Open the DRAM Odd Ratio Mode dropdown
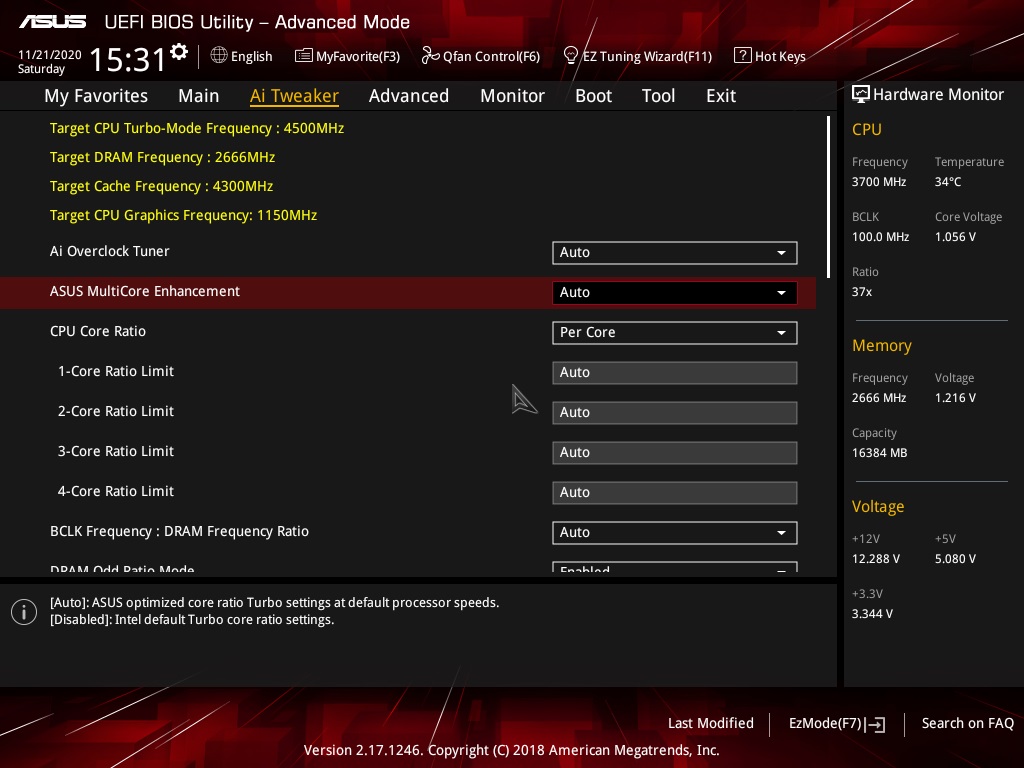This screenshot has height=768, width=1024. 675,567
